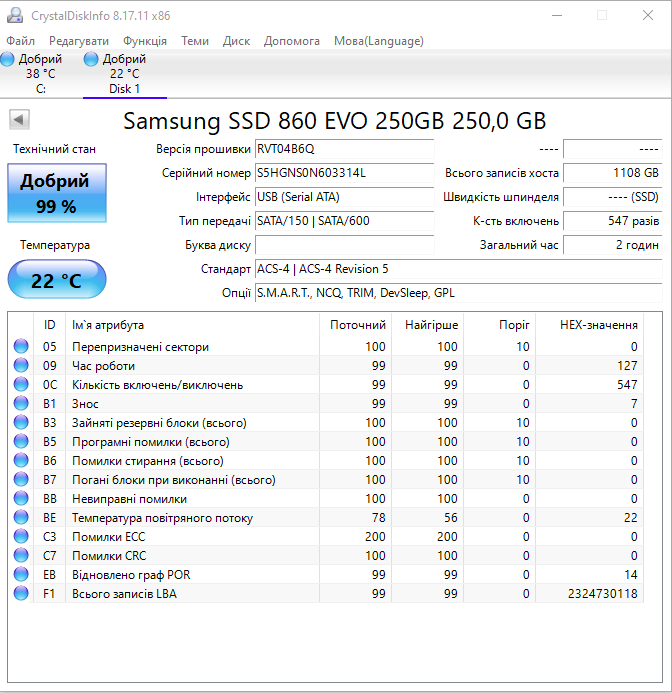This screenshot has height=693, width=672.
Task: Open the Допомога menu
Action: pos(291,41)
